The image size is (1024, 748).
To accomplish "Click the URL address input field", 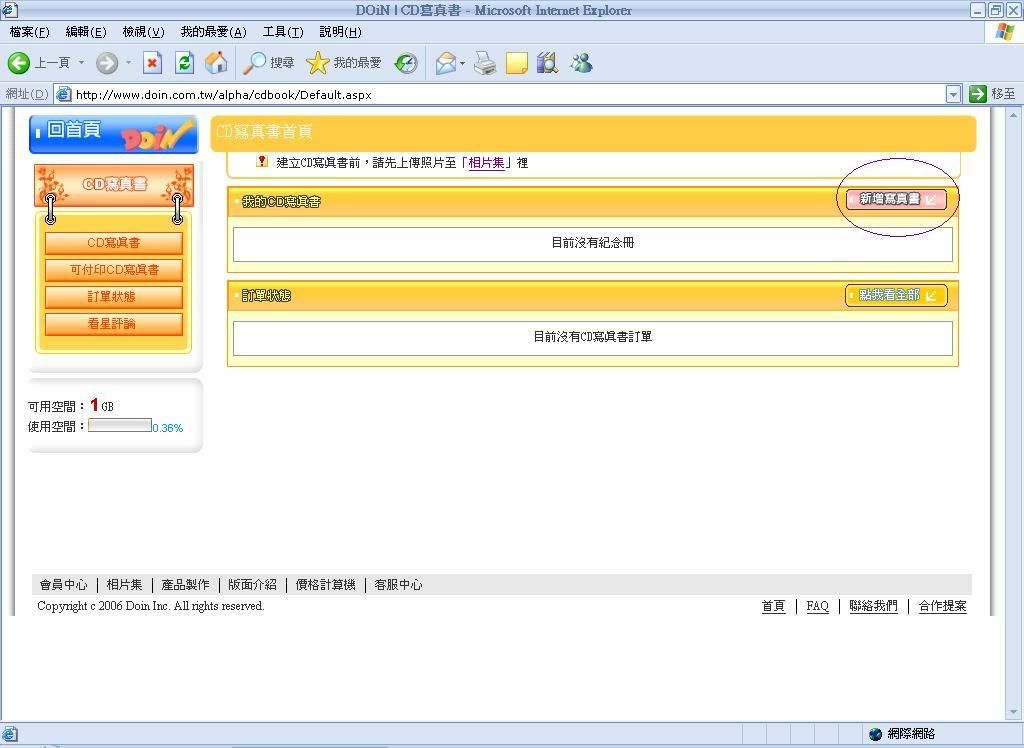I will (500, 95).
